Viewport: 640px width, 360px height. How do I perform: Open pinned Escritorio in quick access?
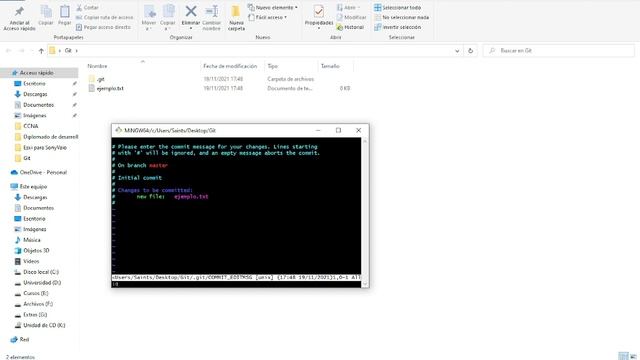[34, 83]
